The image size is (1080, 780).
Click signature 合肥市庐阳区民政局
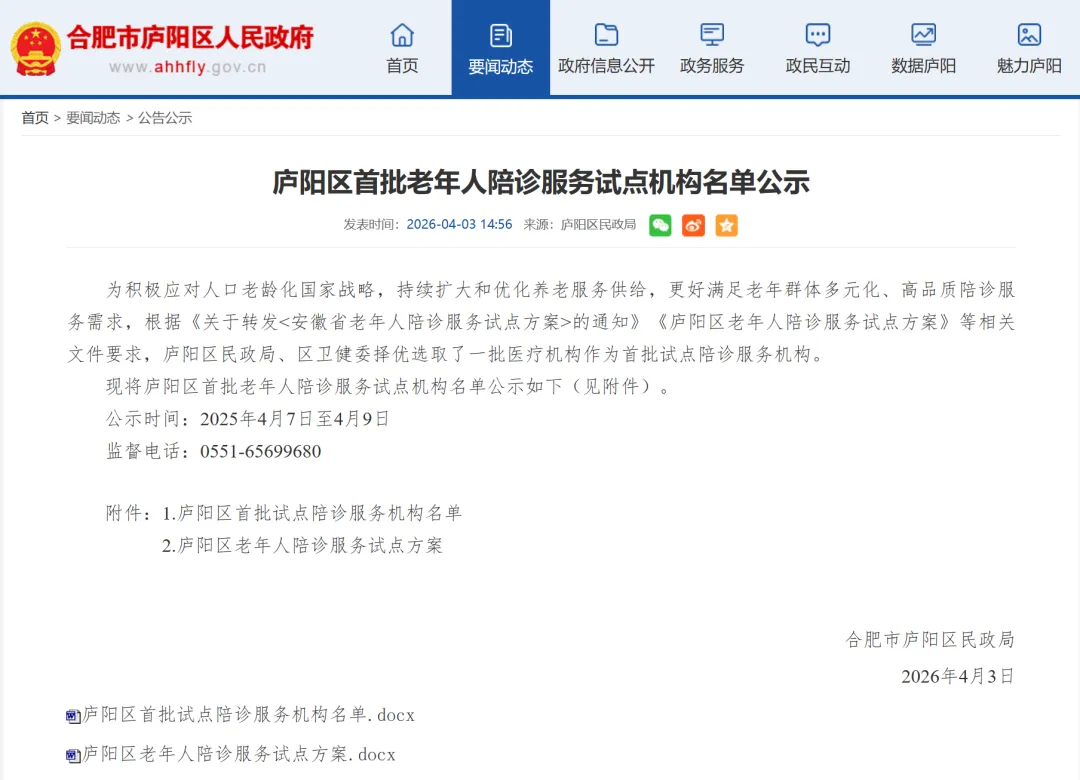click(x=930, y=640)
